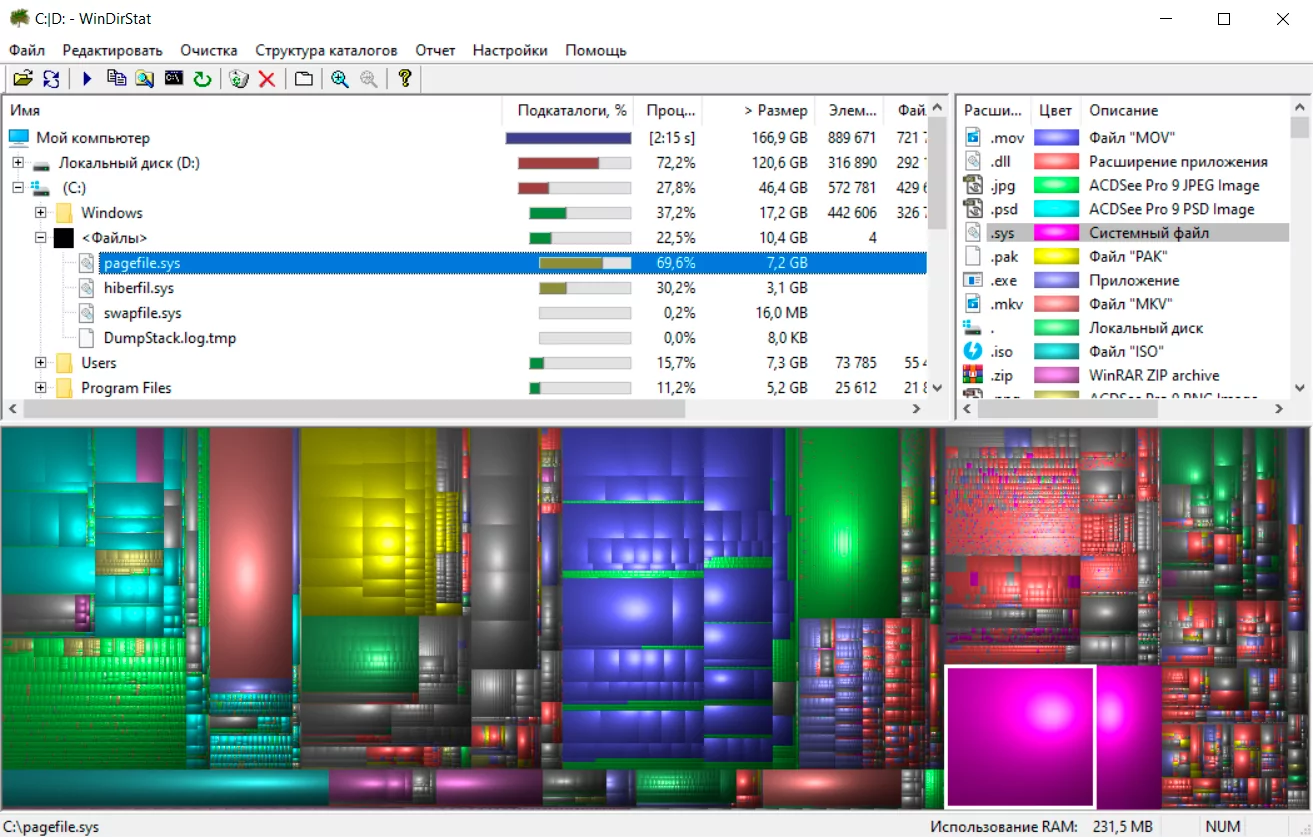The image size is (1313, 837).
Task: Expand the Локальный диск (D:) node
Action: pos(18,163)
